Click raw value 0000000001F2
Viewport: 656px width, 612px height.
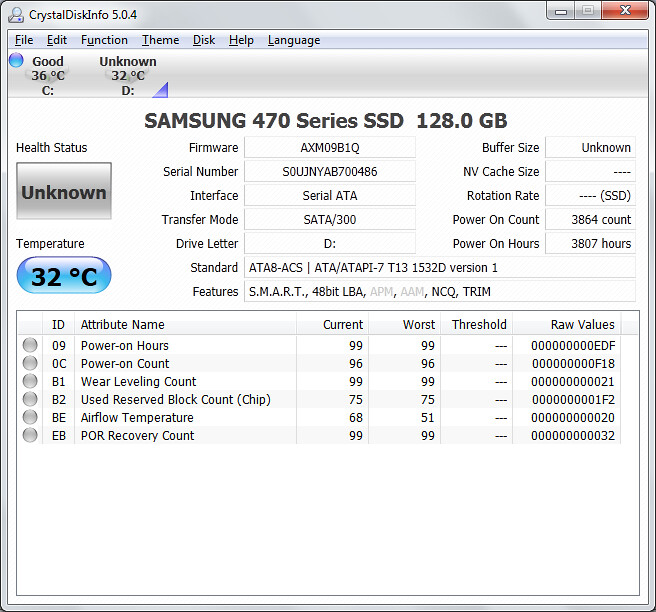point(573,399)
